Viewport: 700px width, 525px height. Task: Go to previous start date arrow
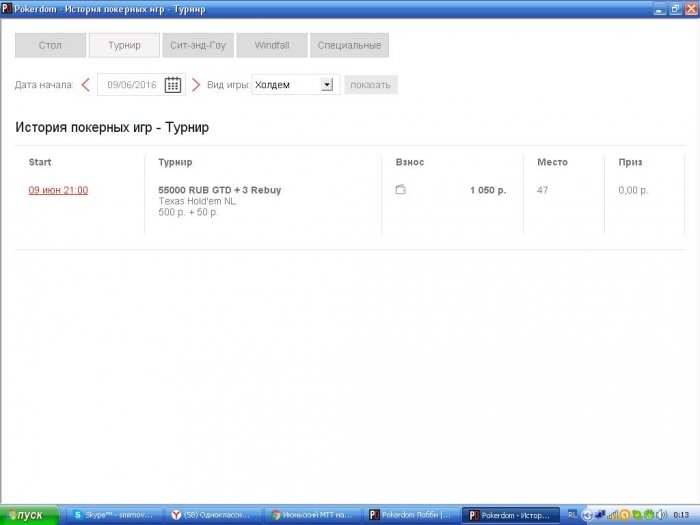86,85
